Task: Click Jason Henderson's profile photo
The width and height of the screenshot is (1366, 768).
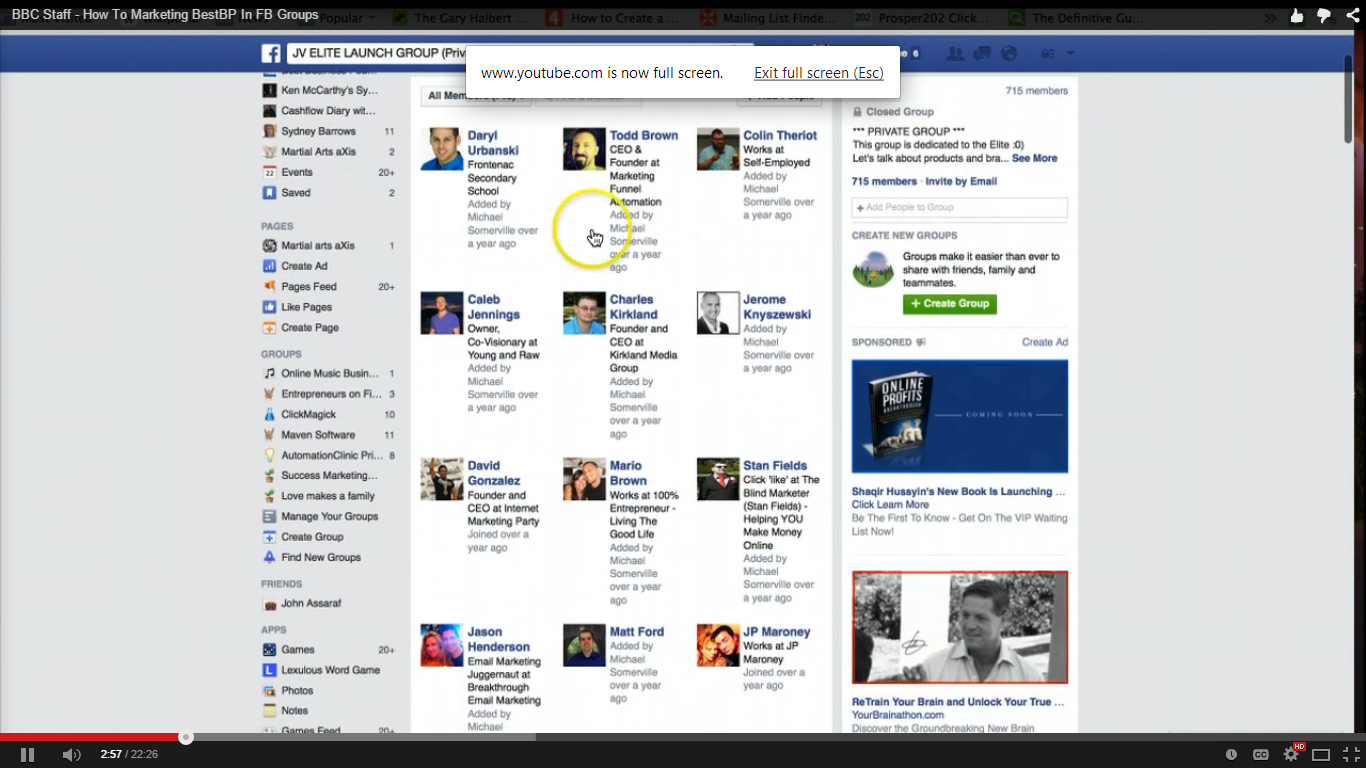Action: 441,645
